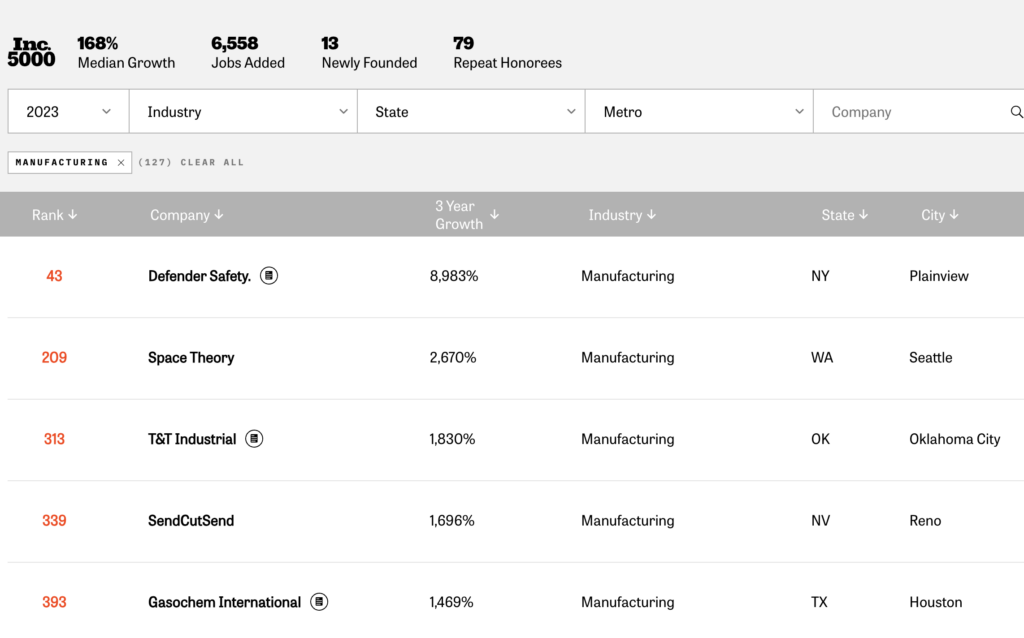Screen dimensions: 1024x638
Task: Expand the Industry filter dropdown
Action: point(243,112)
